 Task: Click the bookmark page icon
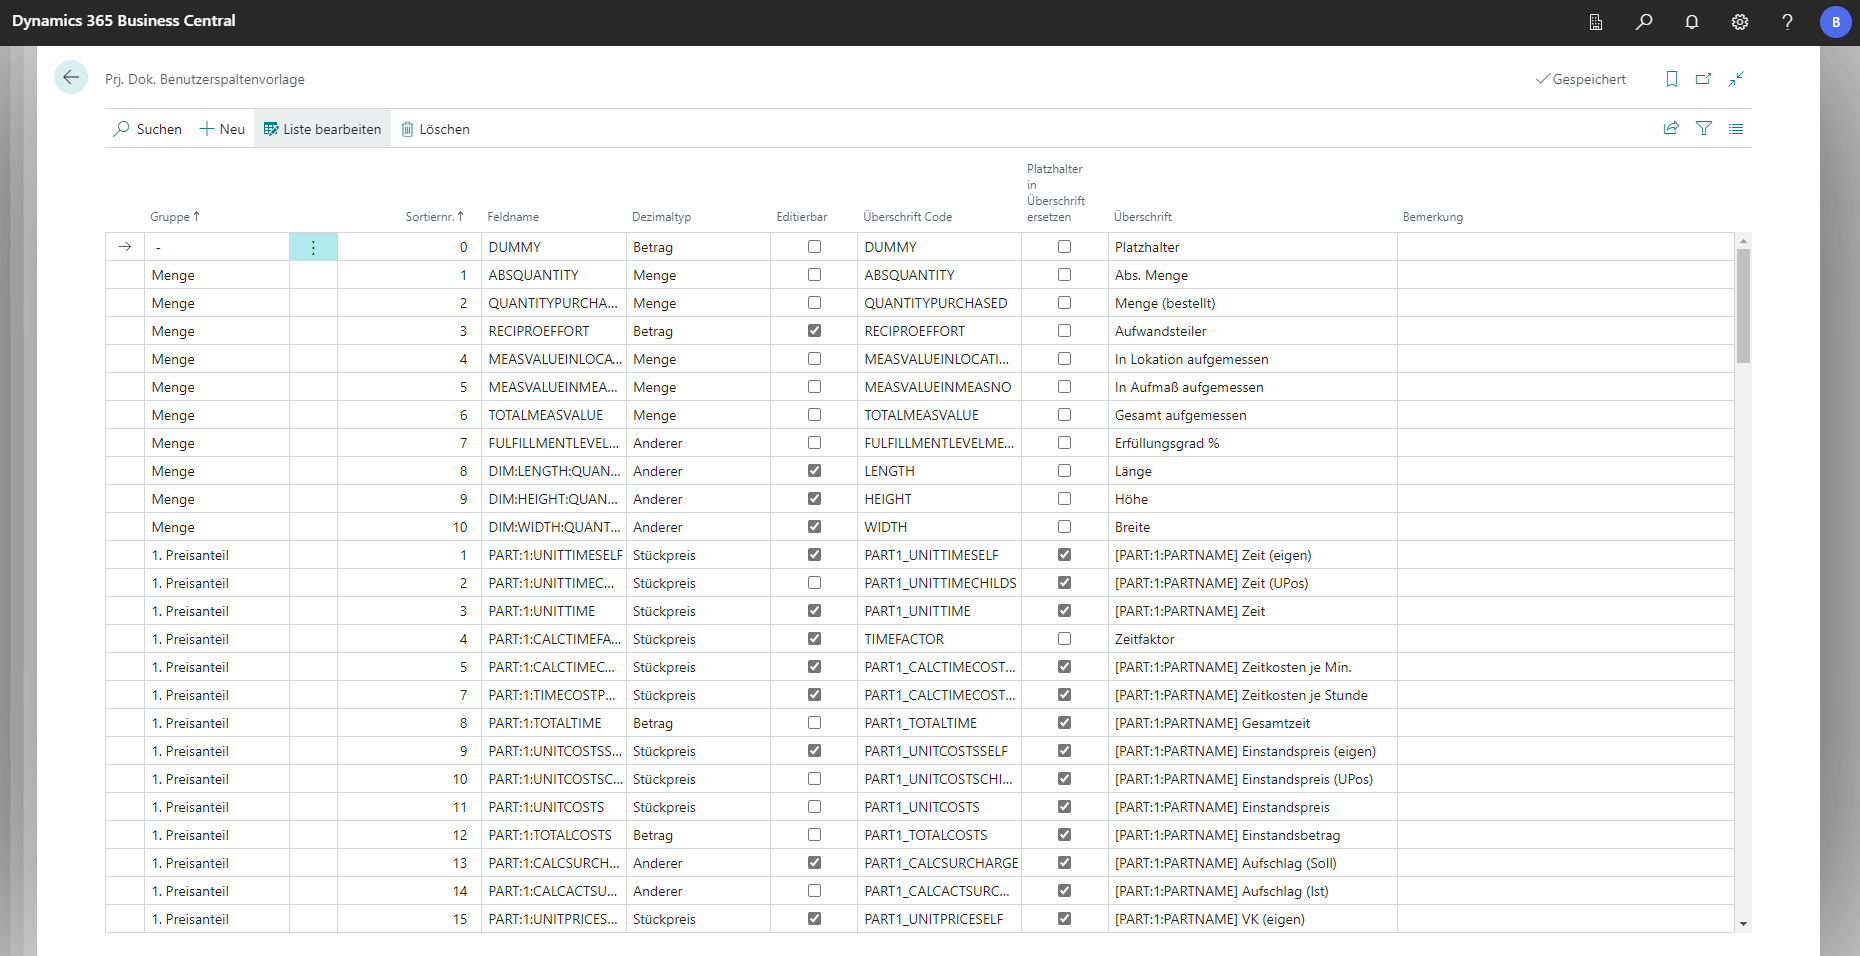click(x=1671, y=79)
